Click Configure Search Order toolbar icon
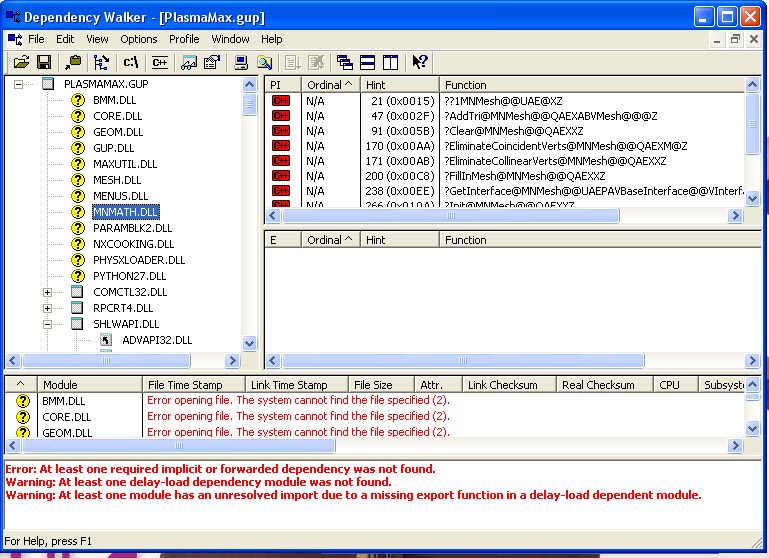769x558 pixels. click(x=264, y=62)
